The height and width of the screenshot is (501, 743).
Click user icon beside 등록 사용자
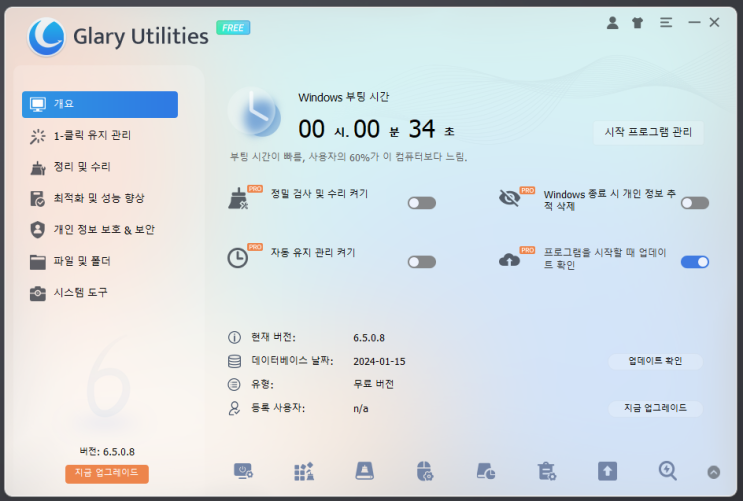[234, 408]
